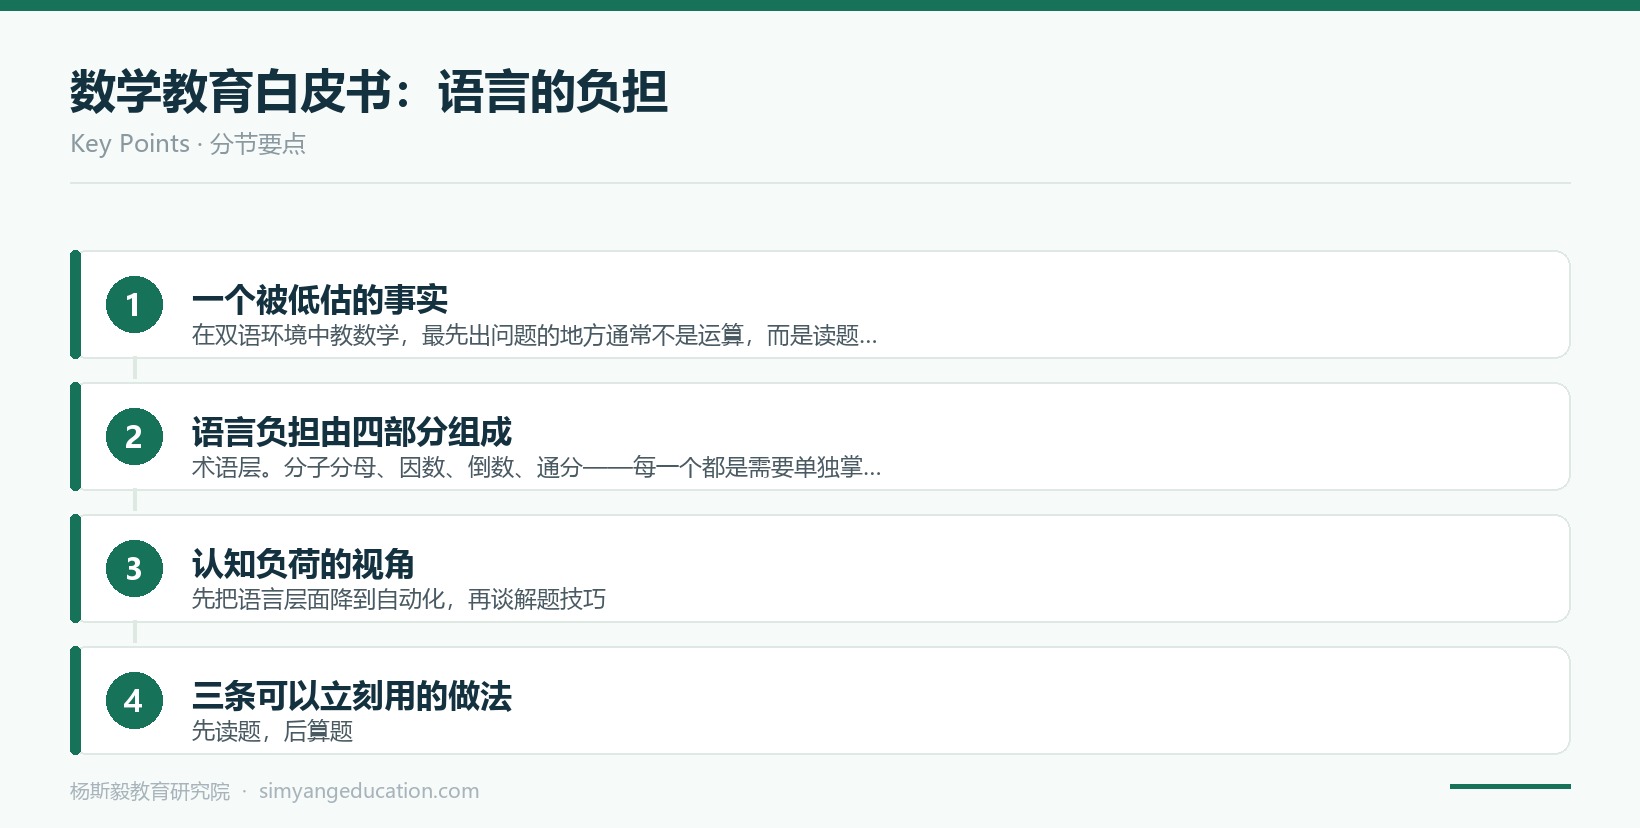Click the description starting with 在双语环境中教数学
The width and height of the screenshot is (1640, 828).
click(534, 335)
